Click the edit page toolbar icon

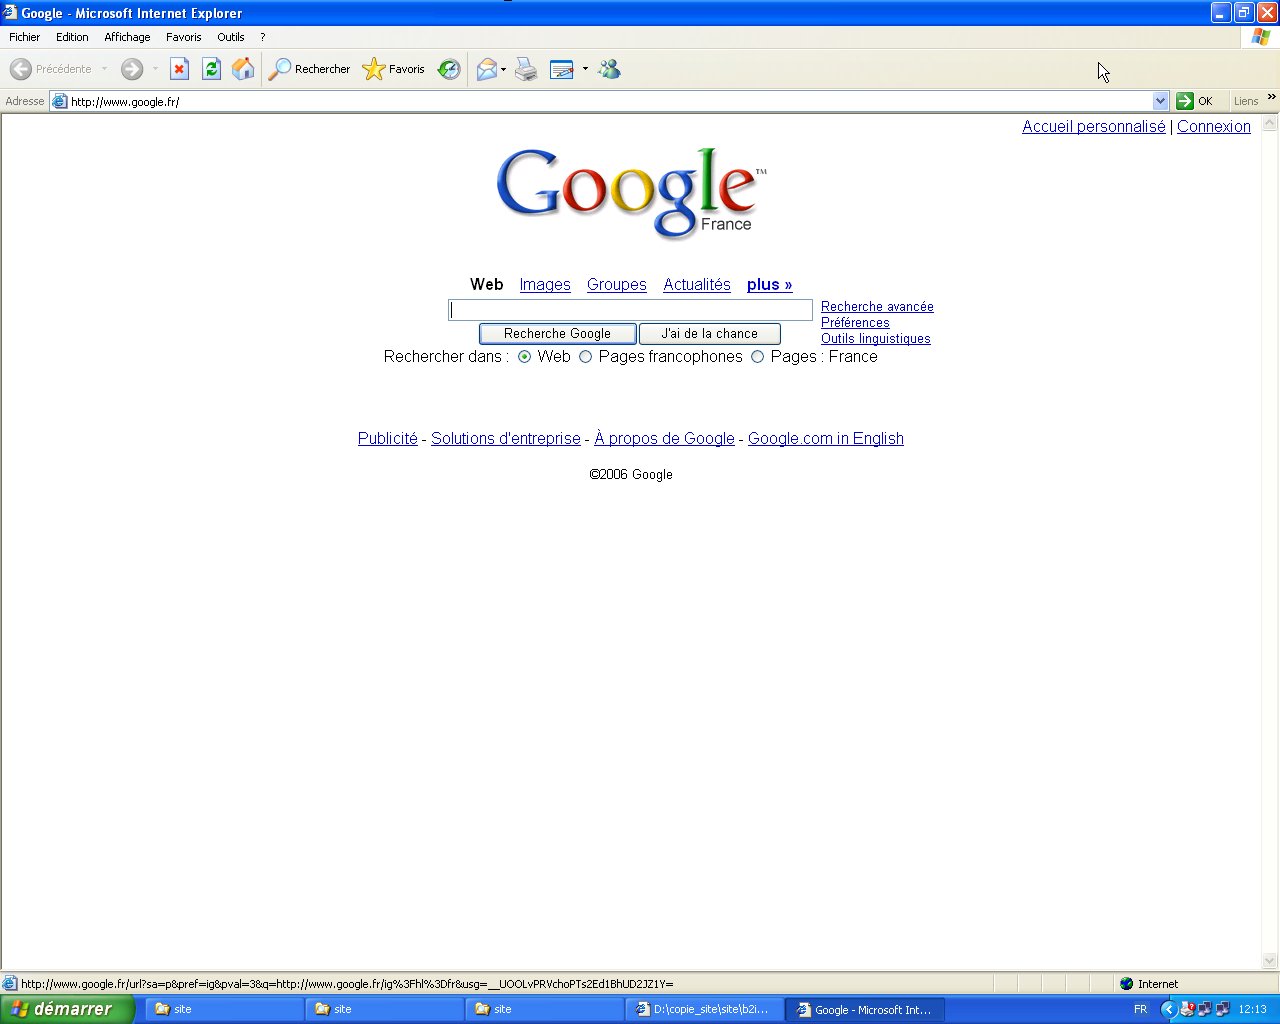coord(562,69)
